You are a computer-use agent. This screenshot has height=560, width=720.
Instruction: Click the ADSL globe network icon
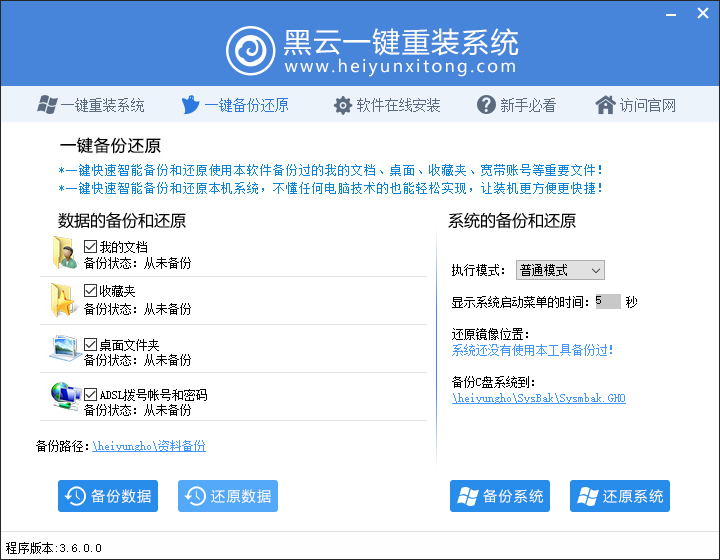point(66,396)
